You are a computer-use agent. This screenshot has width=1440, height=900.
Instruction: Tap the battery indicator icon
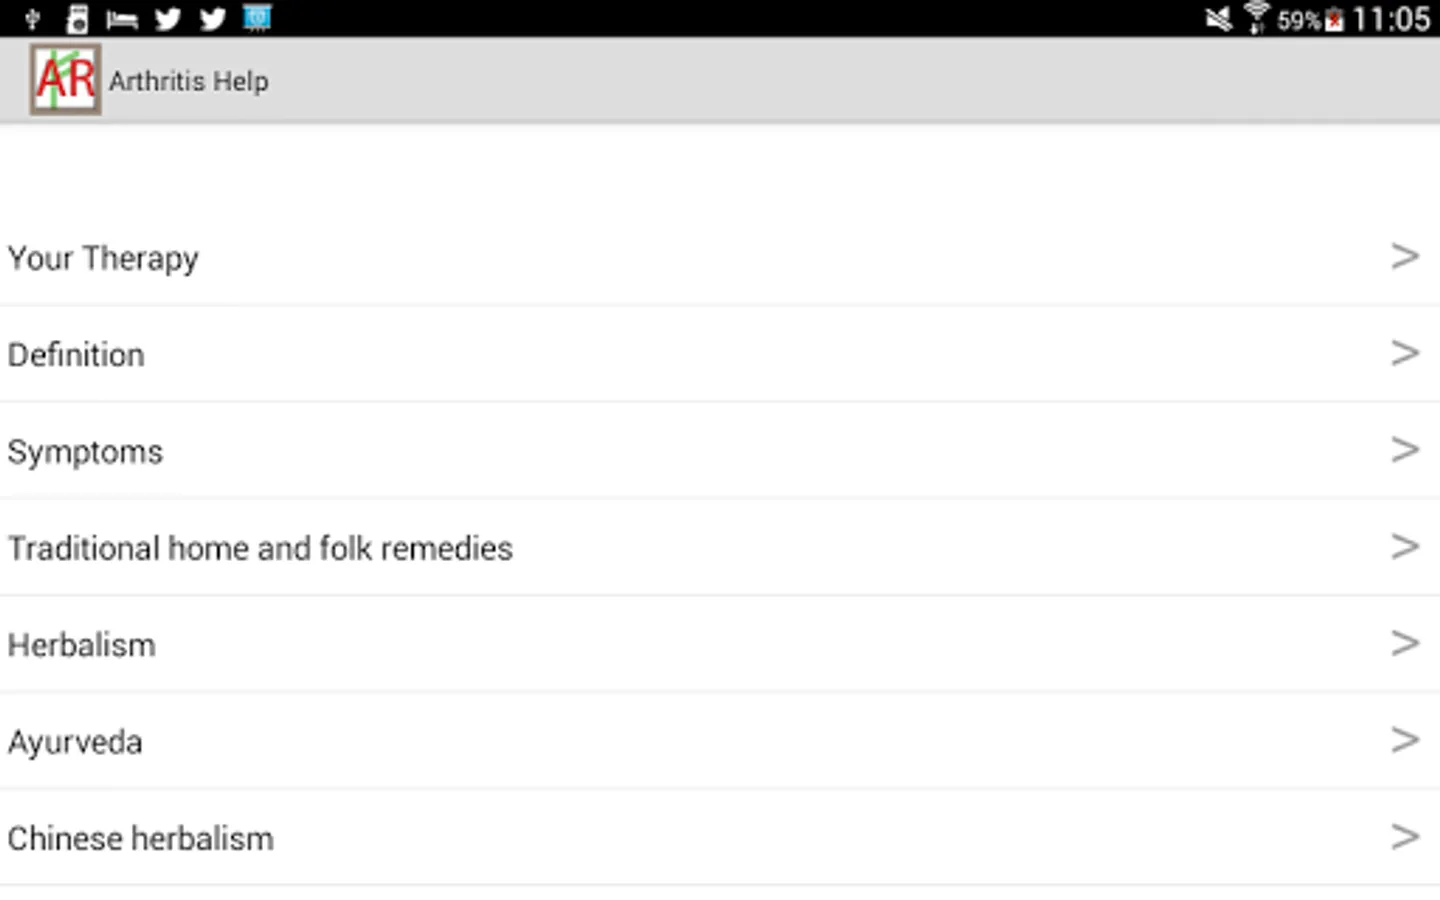click(1334, 20)
